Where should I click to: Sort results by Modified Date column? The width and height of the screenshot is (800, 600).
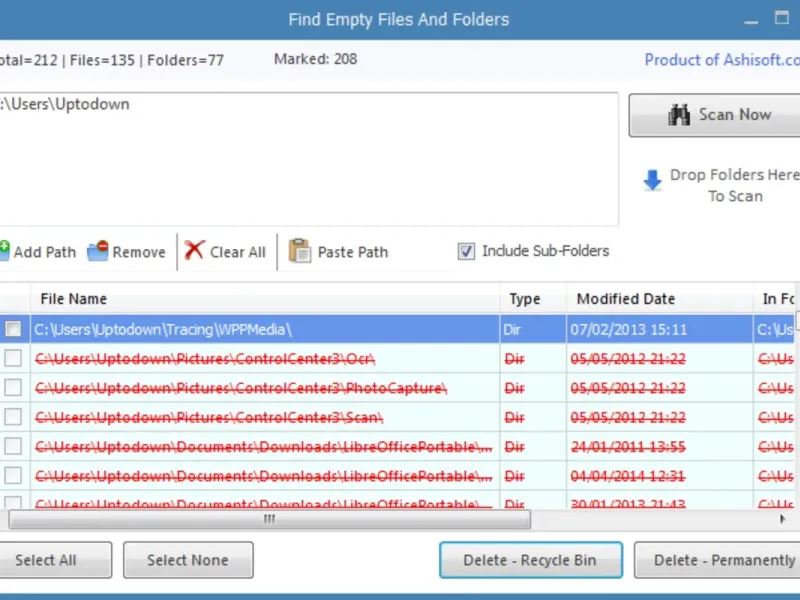(x=625, y=299)
